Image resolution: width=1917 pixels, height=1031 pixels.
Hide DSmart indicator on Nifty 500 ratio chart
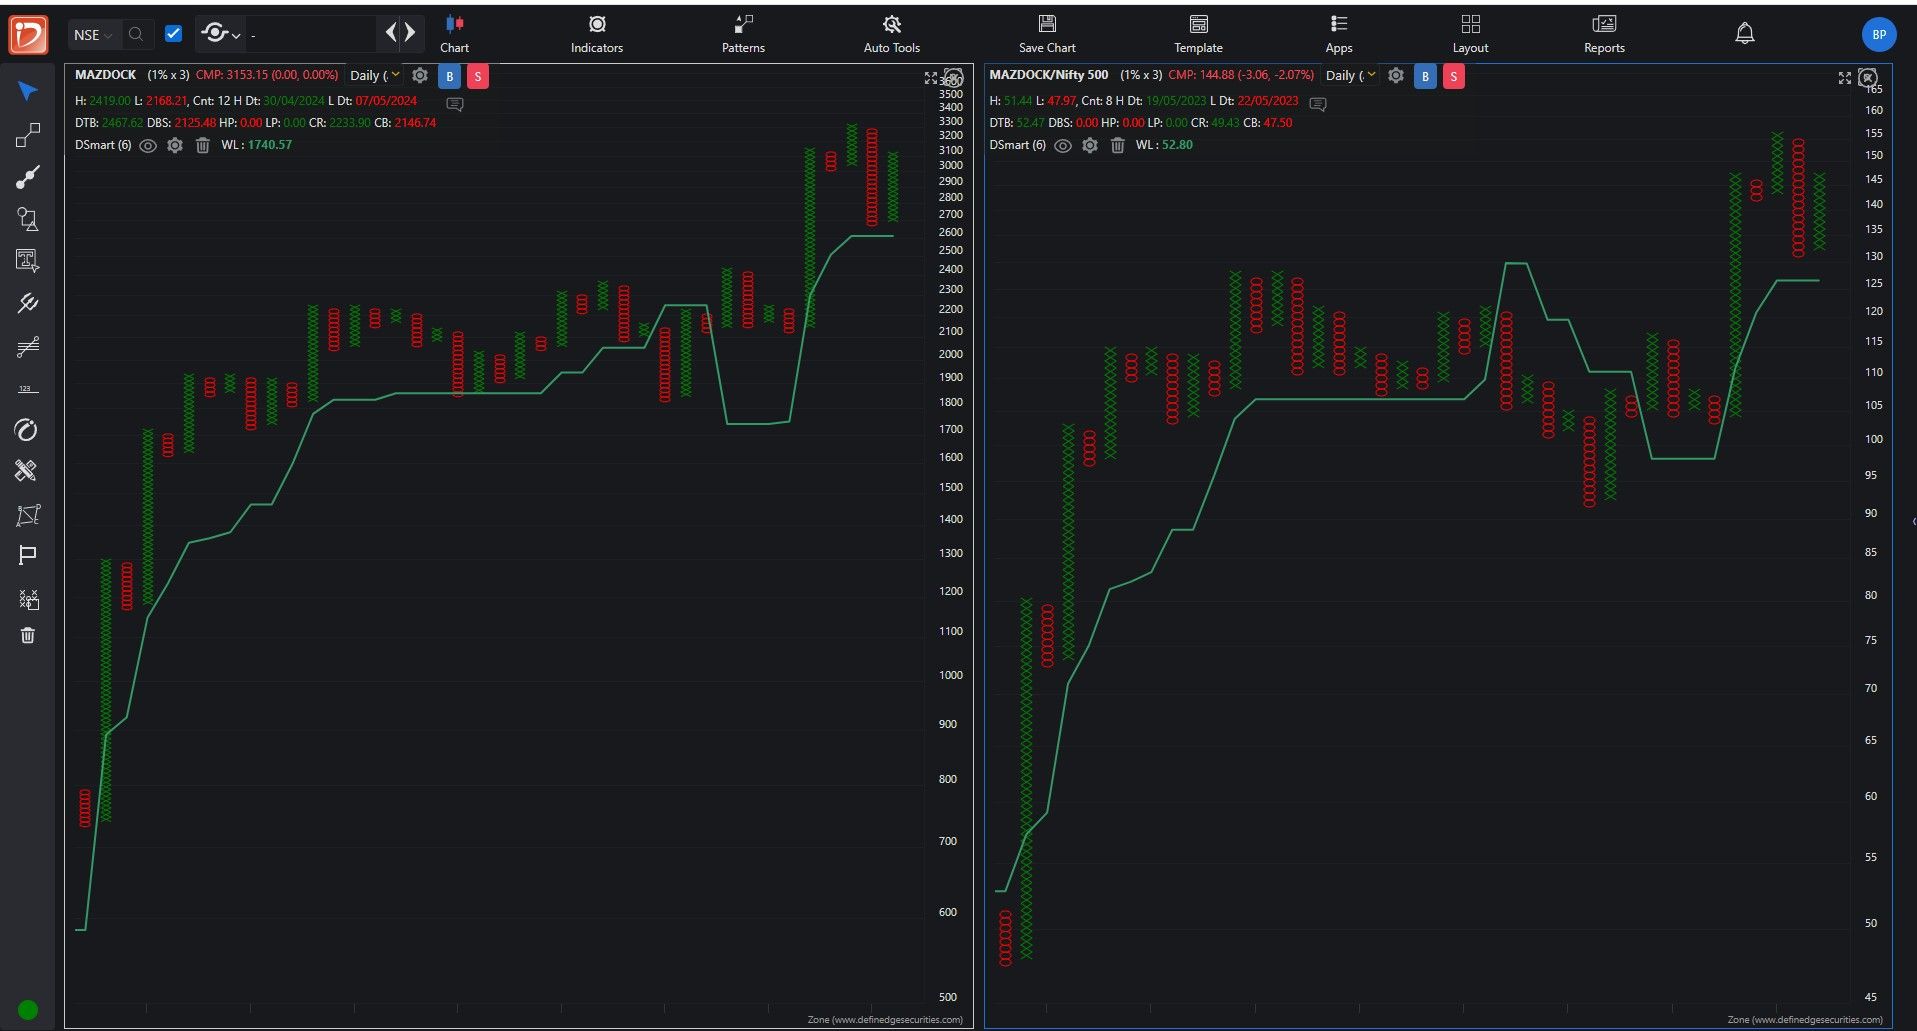click(1063, 145)
